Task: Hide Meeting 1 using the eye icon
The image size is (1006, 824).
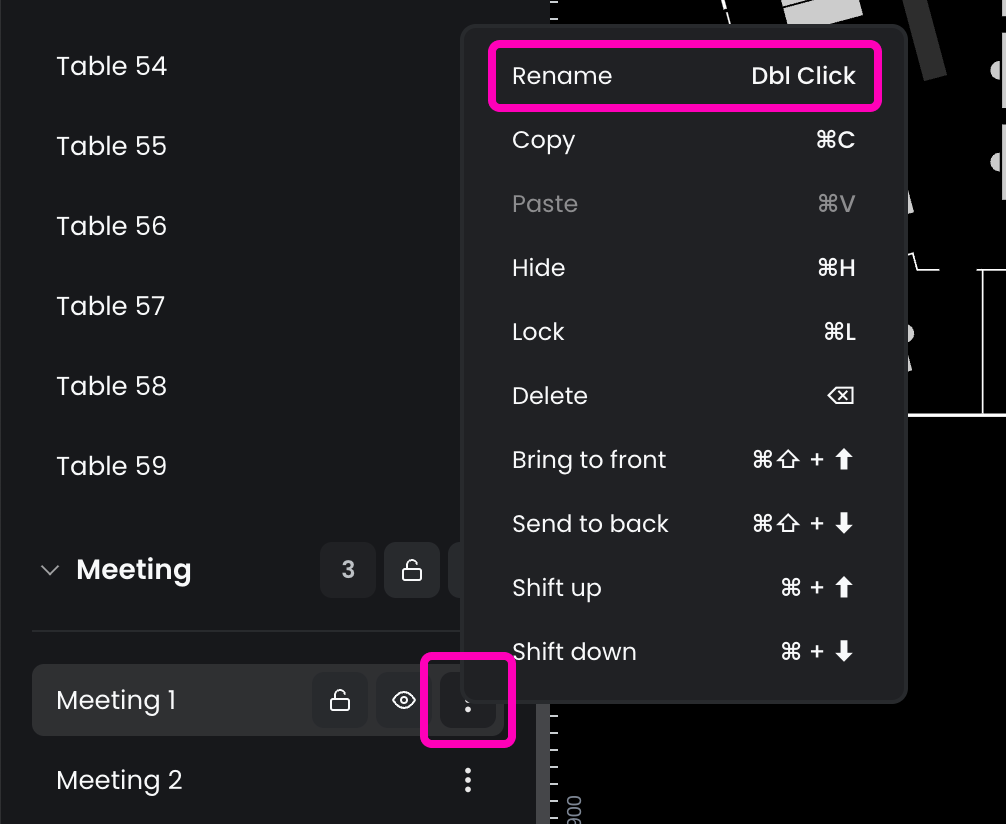Action: click(404, 701)
